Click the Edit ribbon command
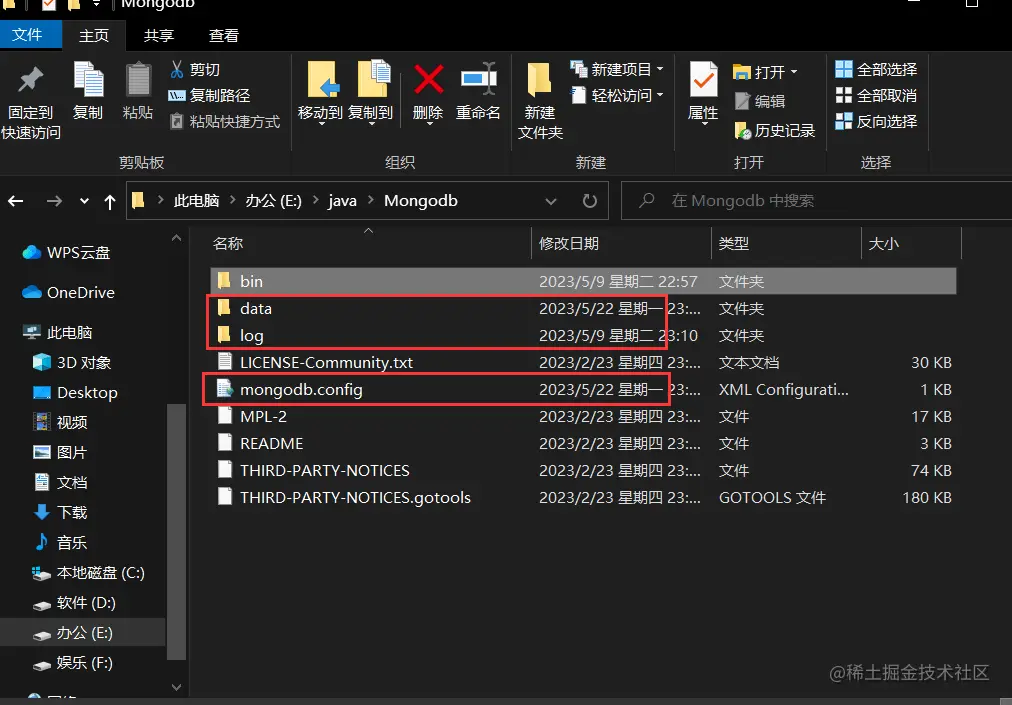Viewport: 1012px width, 705px height. pos(760,101)
